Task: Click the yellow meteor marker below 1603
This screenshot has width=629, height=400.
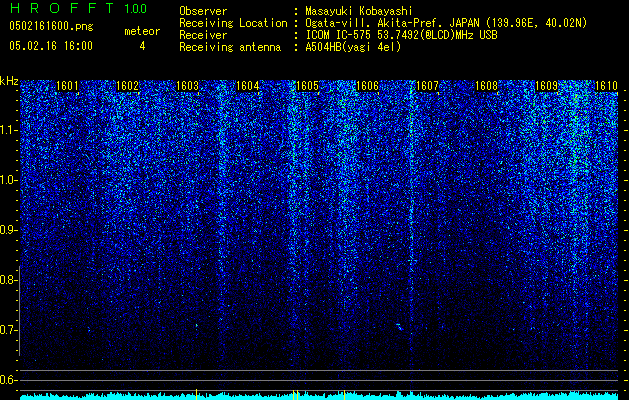Action: click(x=196, y=394)
